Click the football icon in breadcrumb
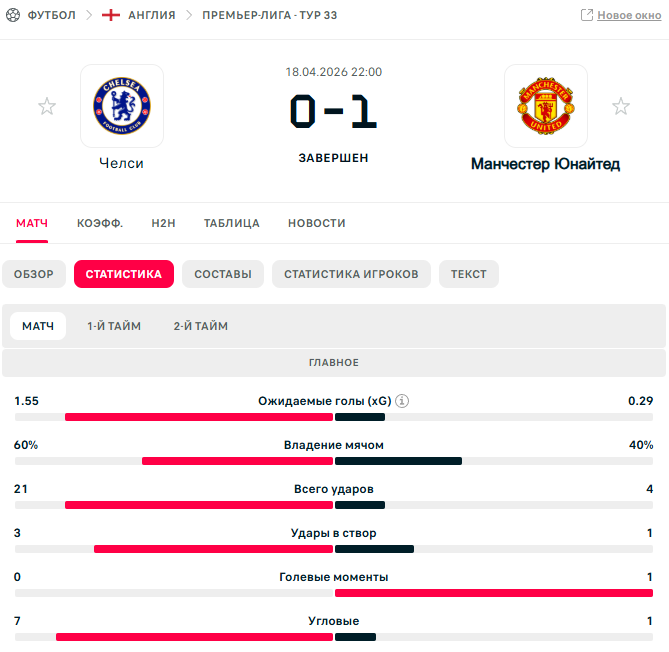Image resolution: width=669 pixels, height=652 pixels. (x=13, y=15)
